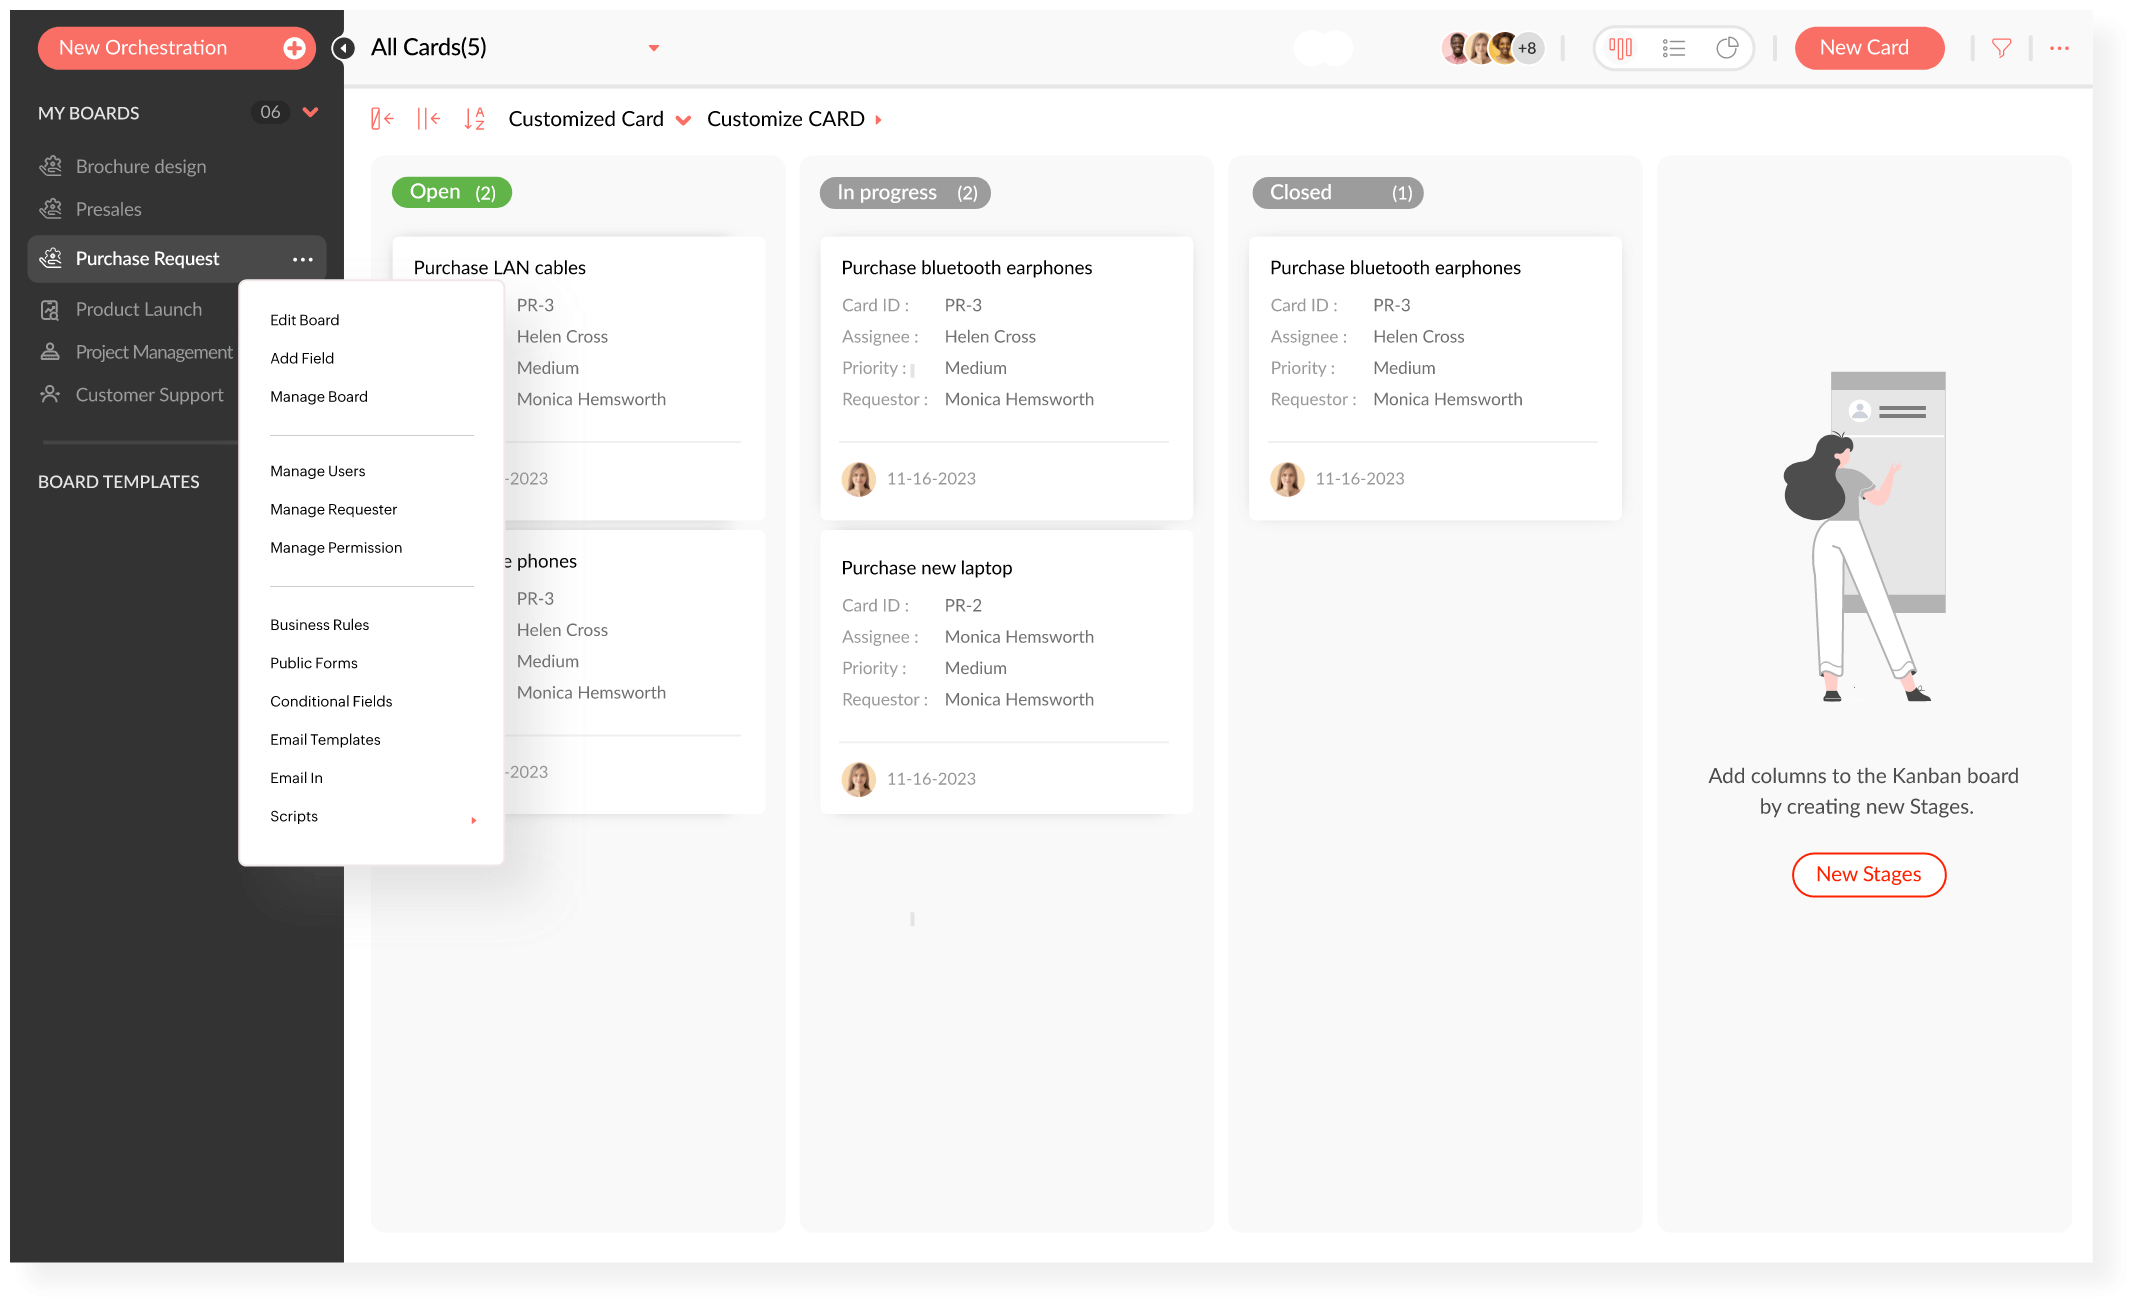This screenshot has height=1313, width=2143.
Task: Select Manage Permission from the menu
Action: click(x=336, y=548)
